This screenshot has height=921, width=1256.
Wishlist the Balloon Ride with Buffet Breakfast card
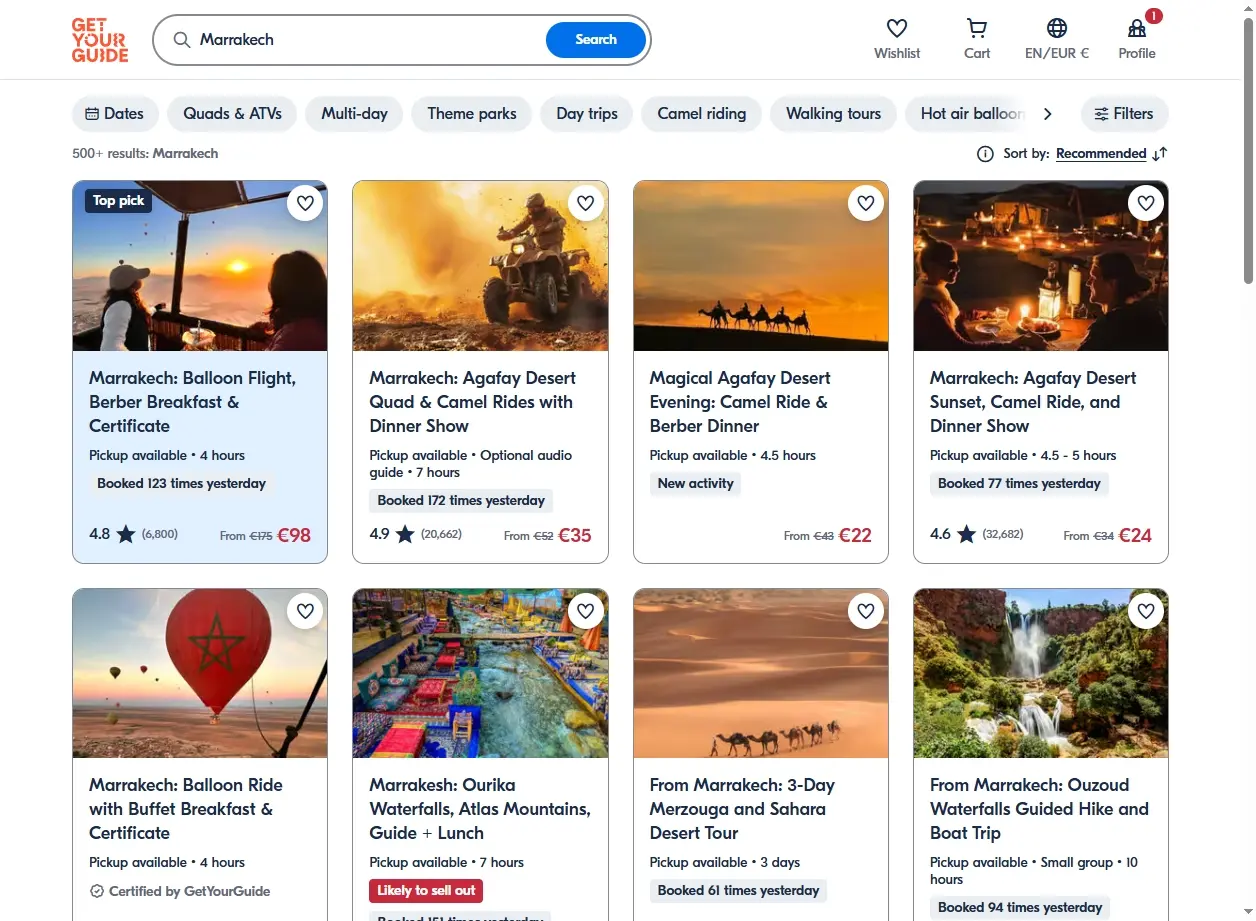tap(306, 611)
